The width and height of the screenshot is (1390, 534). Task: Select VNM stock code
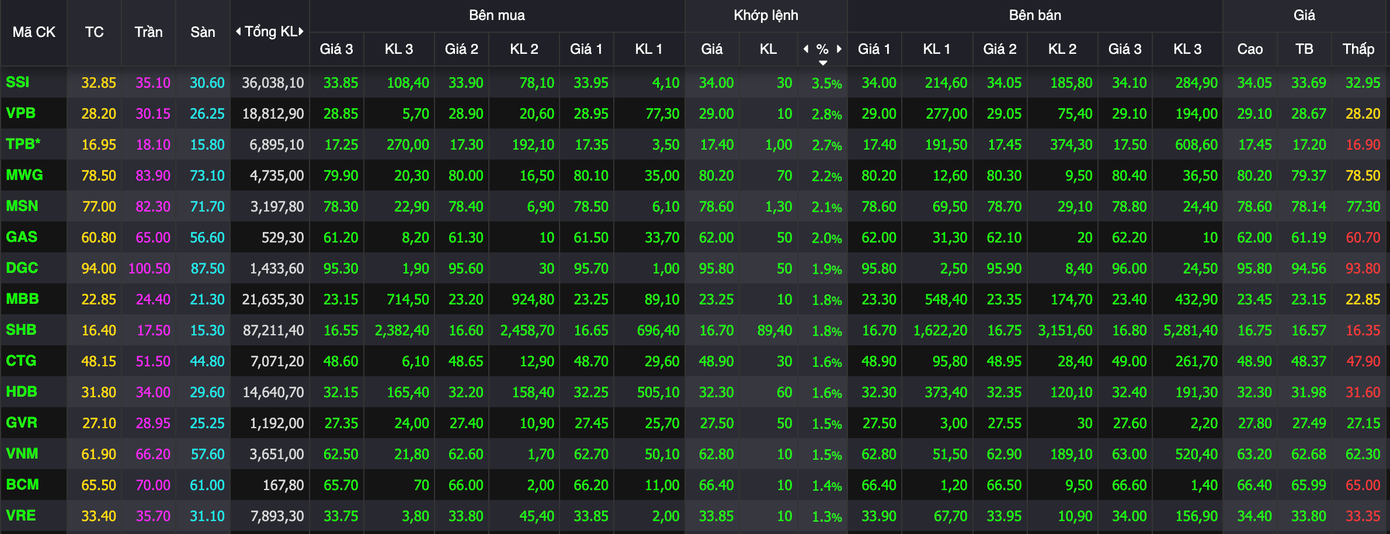click(x=21, y=454)
